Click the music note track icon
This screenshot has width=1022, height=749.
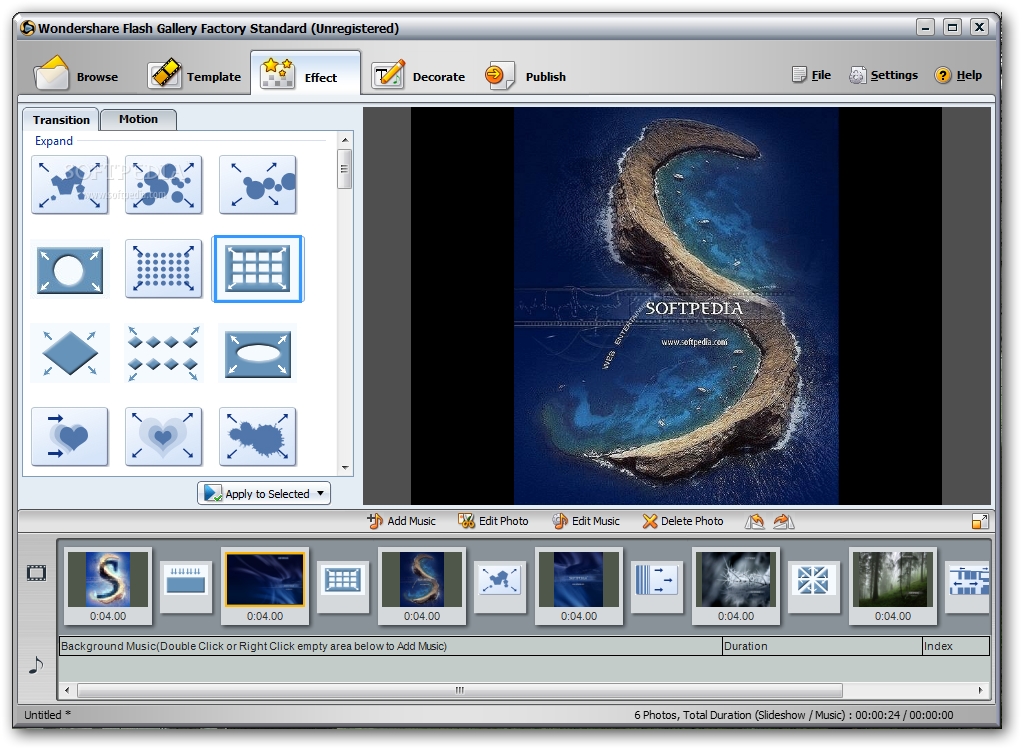point(36,666)
